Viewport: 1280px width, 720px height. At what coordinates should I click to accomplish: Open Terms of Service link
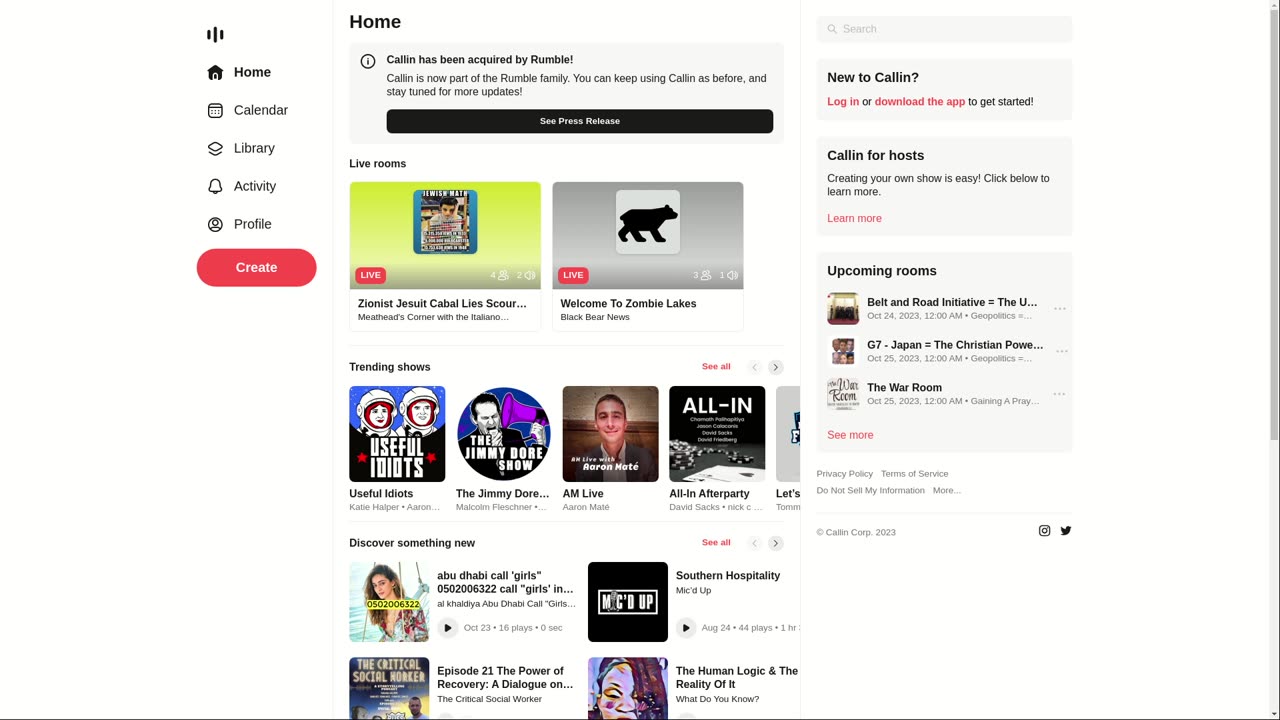click(915, 474)
